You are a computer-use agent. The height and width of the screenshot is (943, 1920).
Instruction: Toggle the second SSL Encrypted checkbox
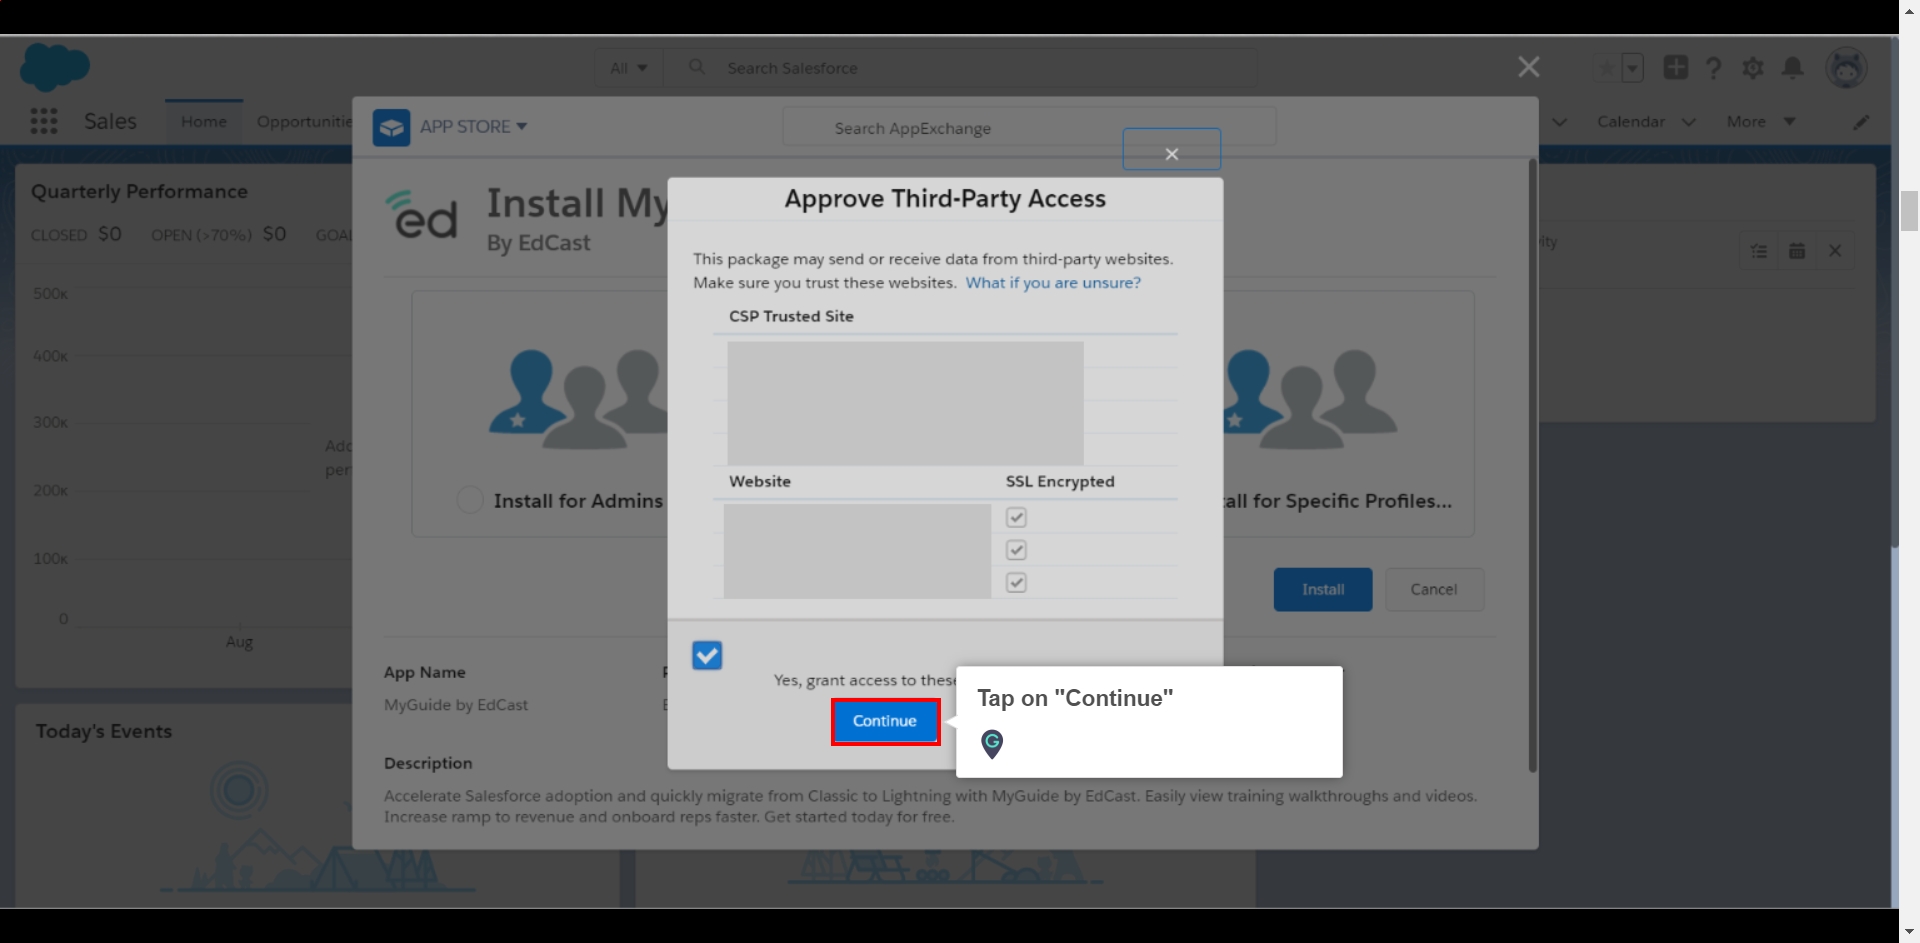[1016, 550]
